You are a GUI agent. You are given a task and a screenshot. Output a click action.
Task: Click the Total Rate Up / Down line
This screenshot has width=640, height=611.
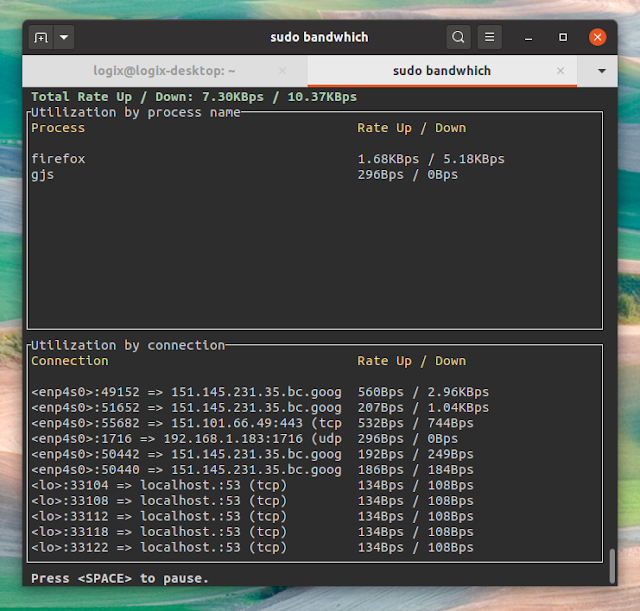point(194,97)
